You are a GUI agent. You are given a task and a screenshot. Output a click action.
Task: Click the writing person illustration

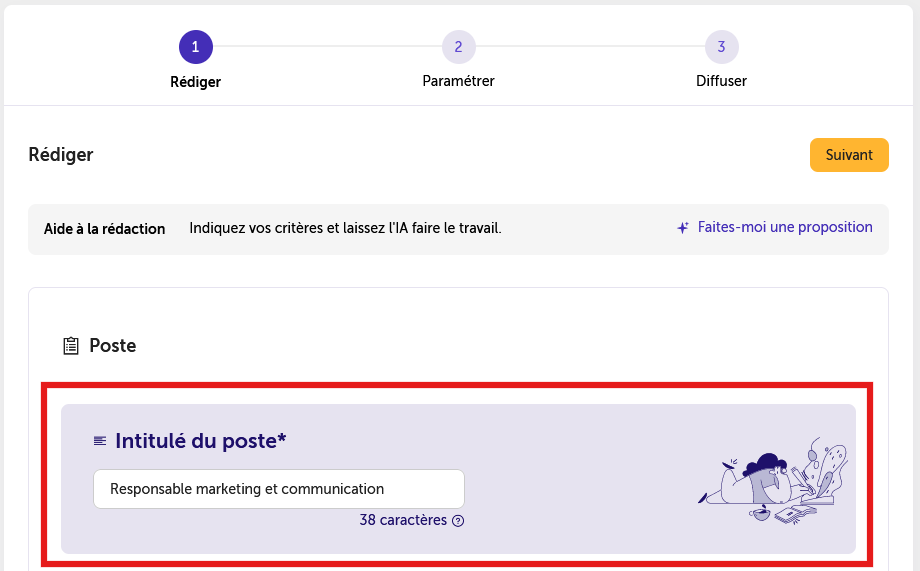773,480
